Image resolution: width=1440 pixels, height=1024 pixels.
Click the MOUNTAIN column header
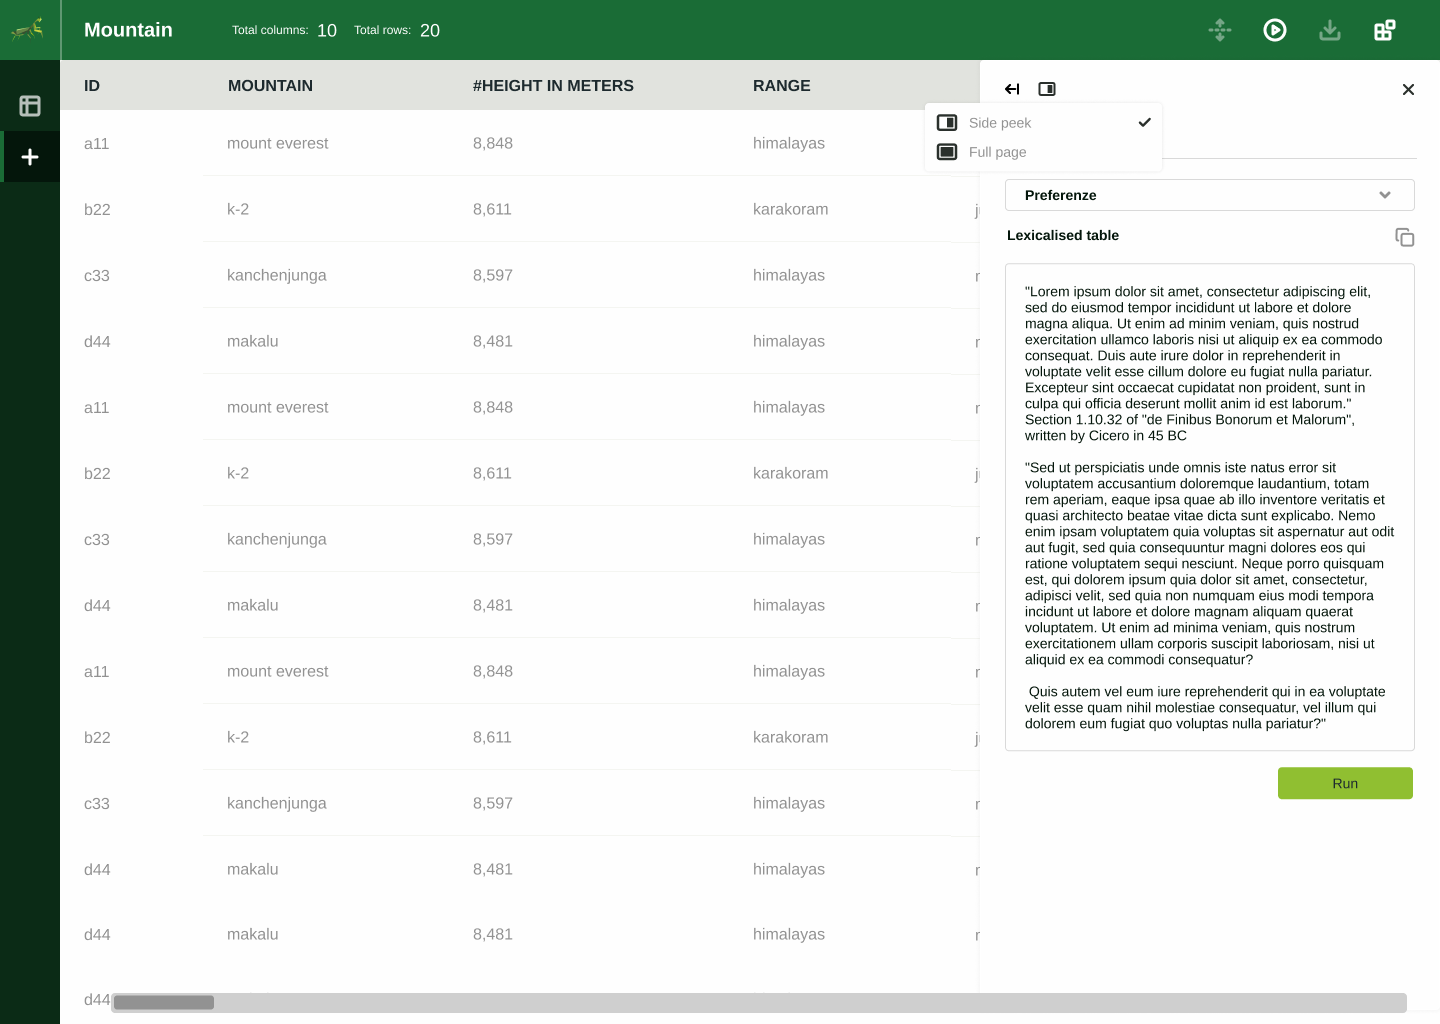(270, 86)
